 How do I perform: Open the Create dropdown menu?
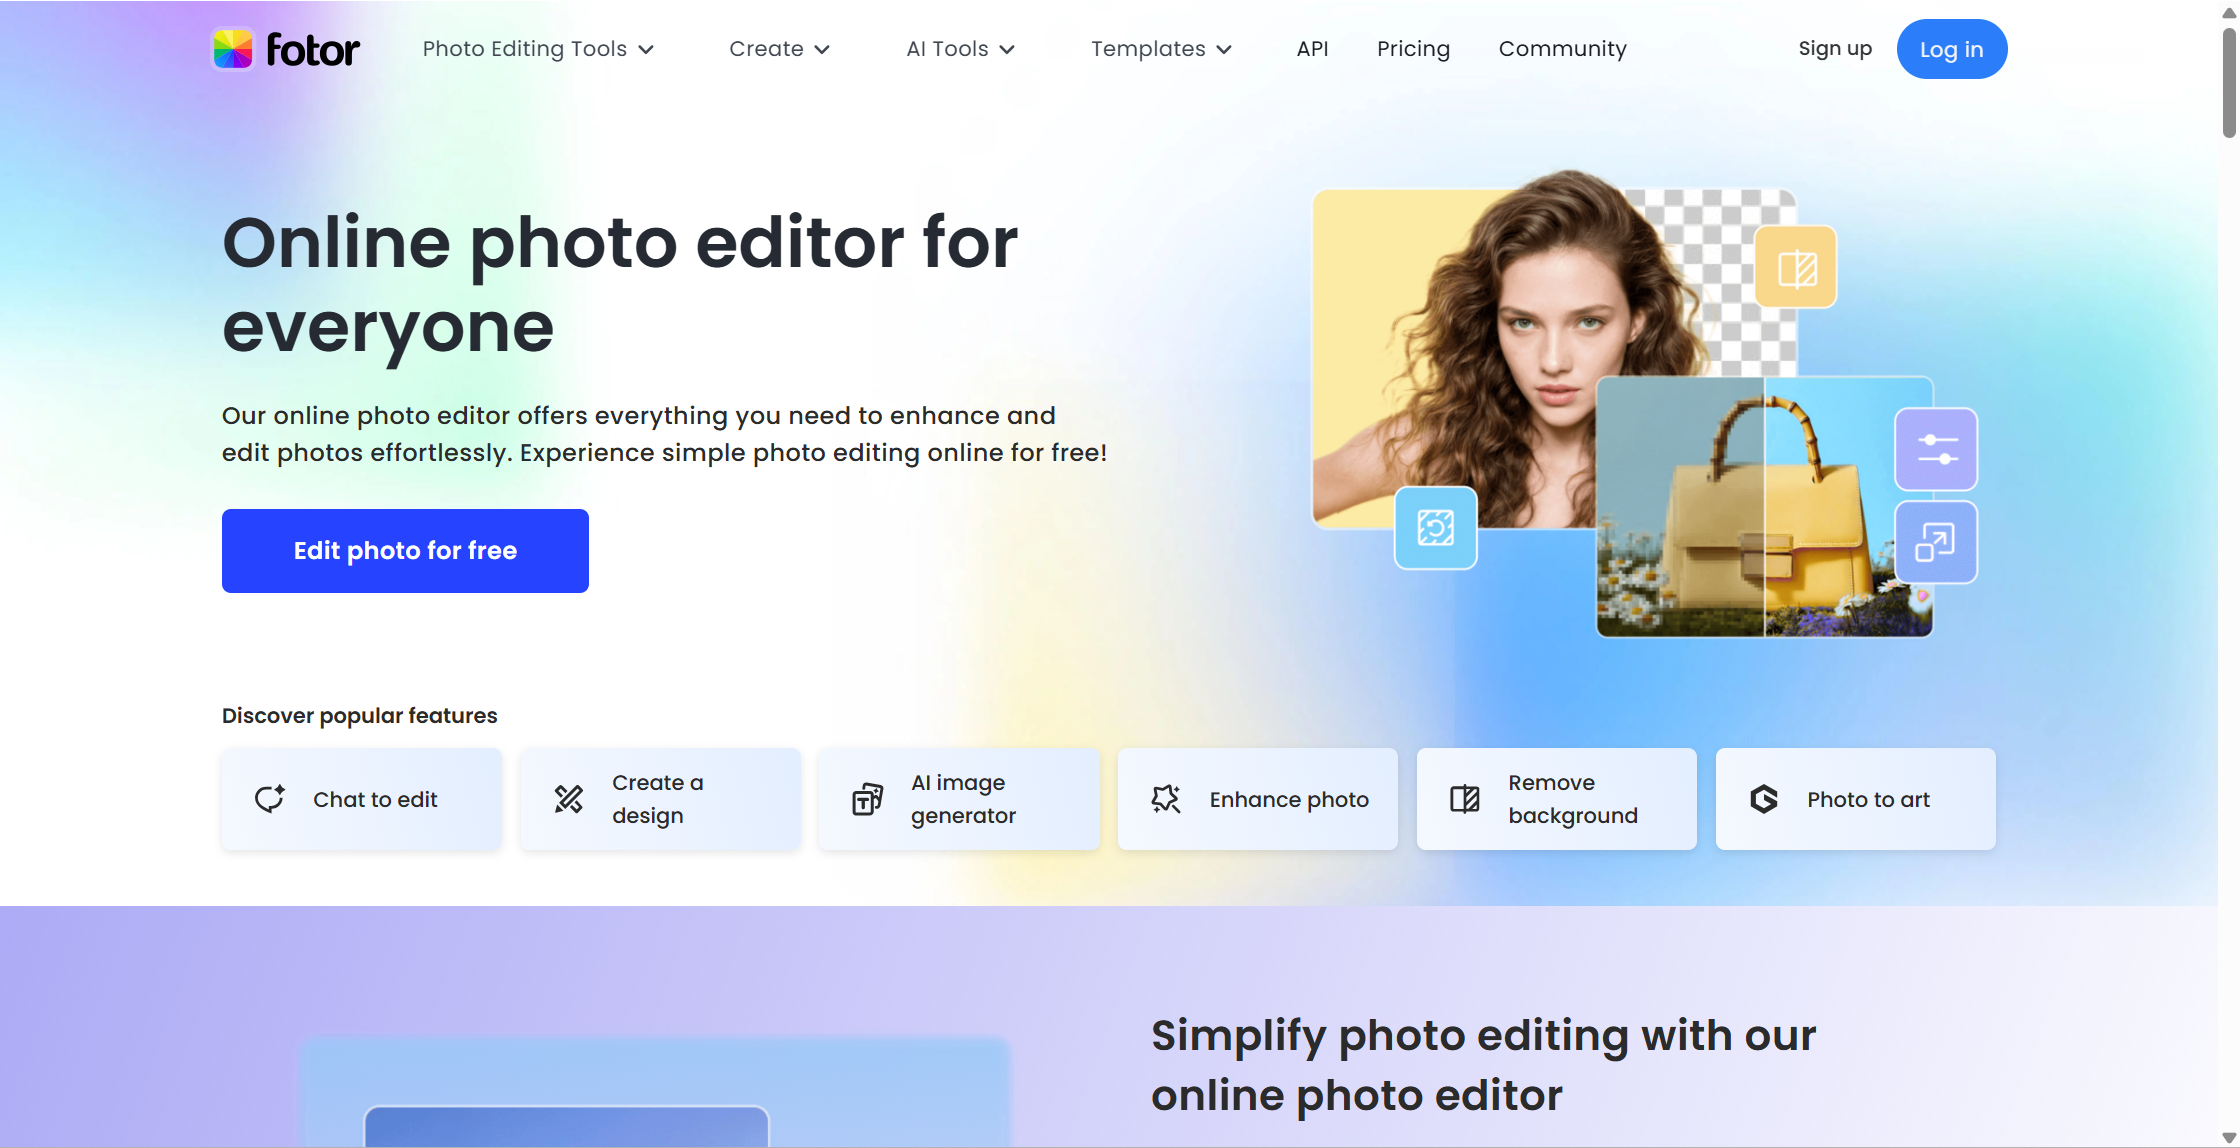coord(779,49)
